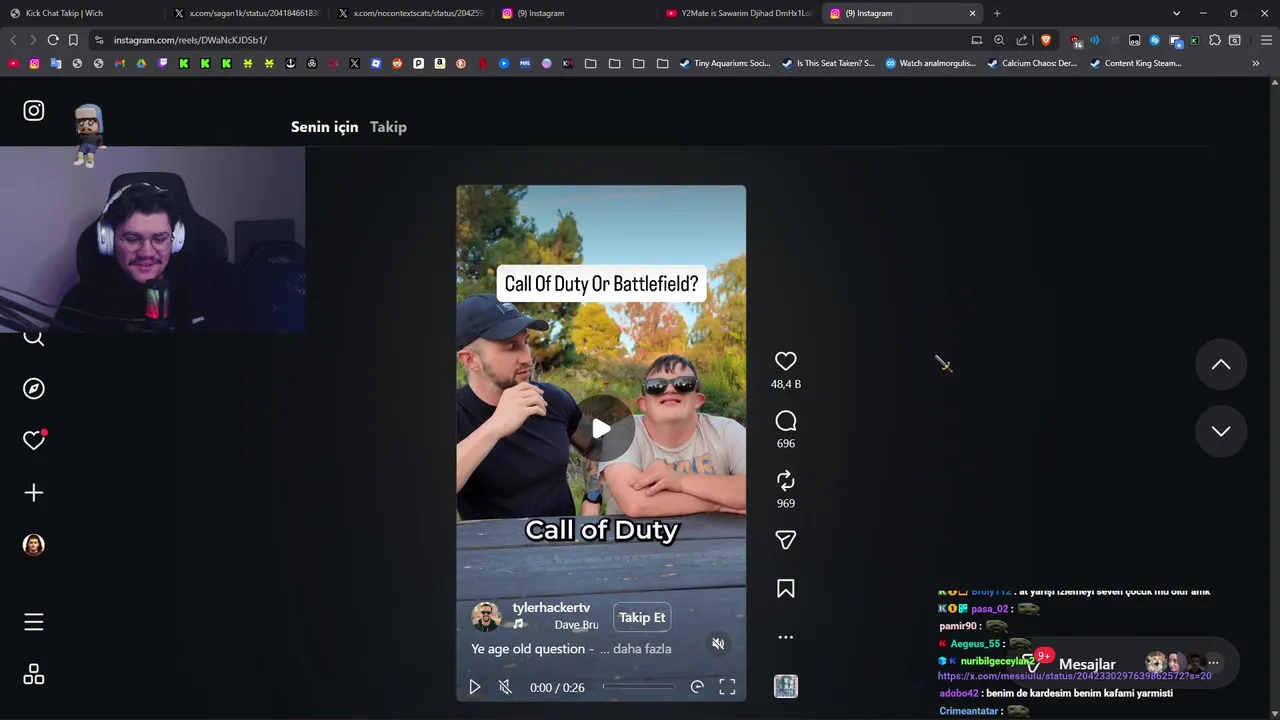Like the reel with the heart icon
Screen dimensions: 1280x720
786,362
